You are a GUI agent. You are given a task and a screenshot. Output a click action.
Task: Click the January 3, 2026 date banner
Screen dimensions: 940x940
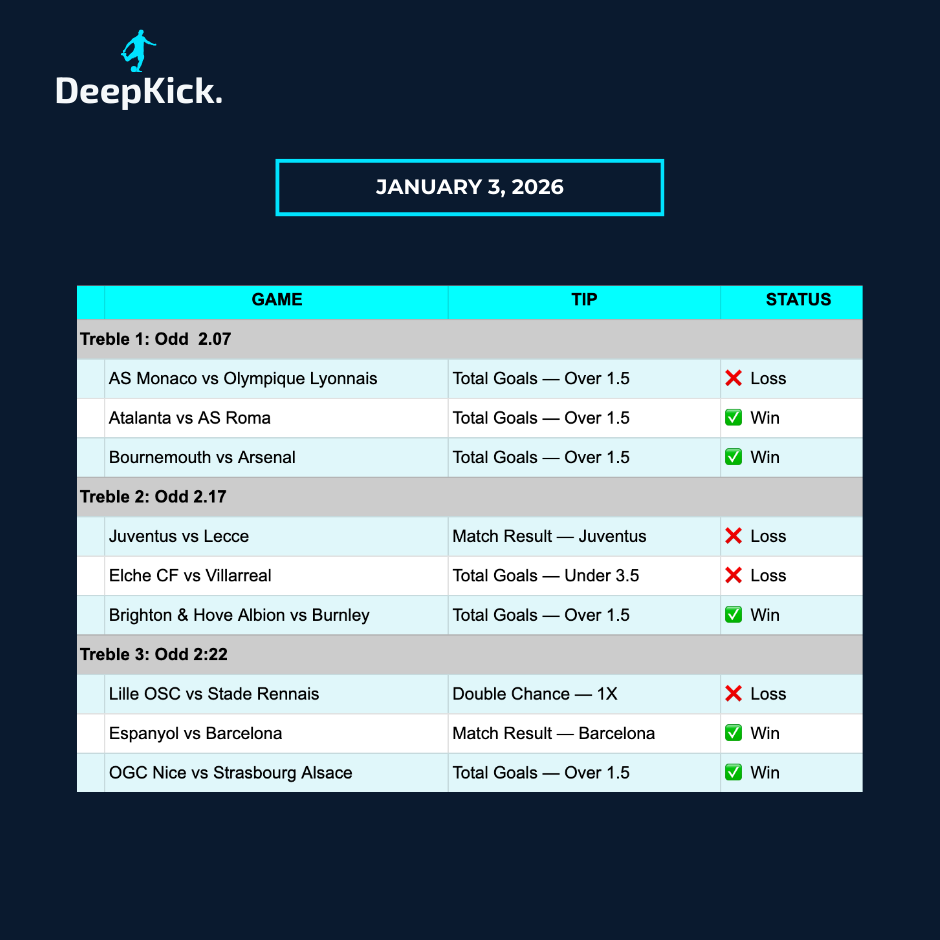[x=469, y=187]
